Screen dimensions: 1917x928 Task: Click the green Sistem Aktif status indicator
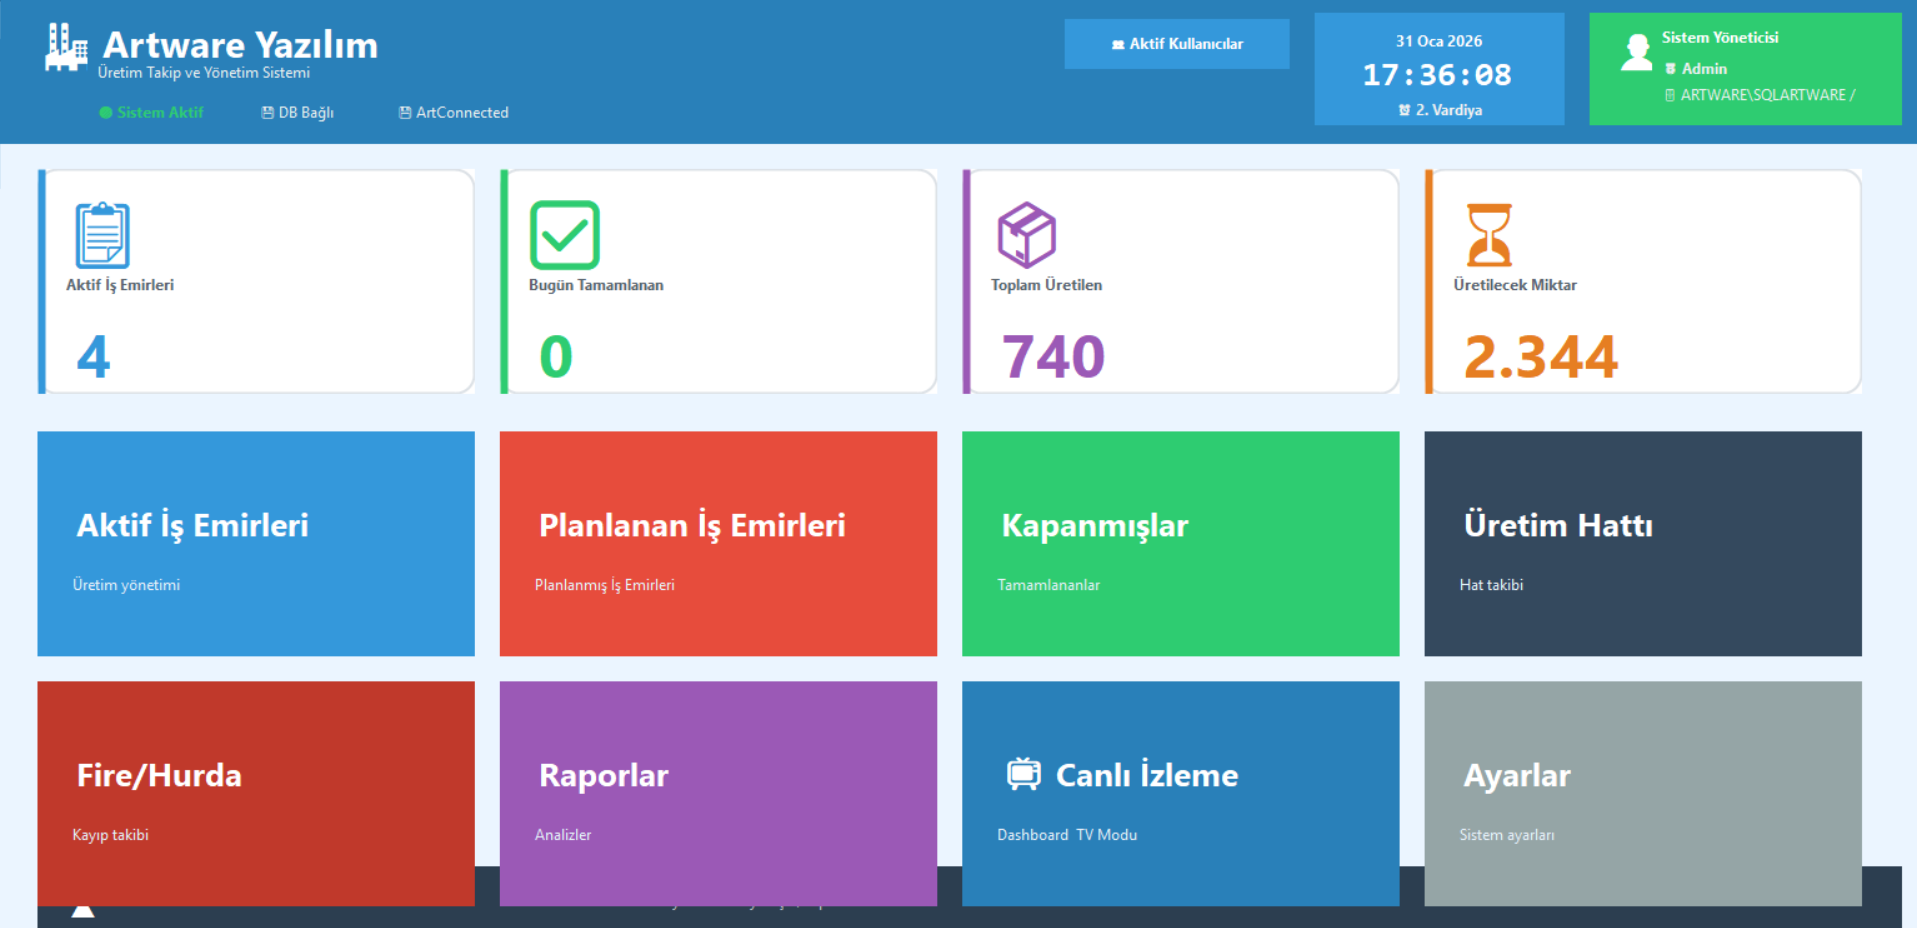(151, 112)
